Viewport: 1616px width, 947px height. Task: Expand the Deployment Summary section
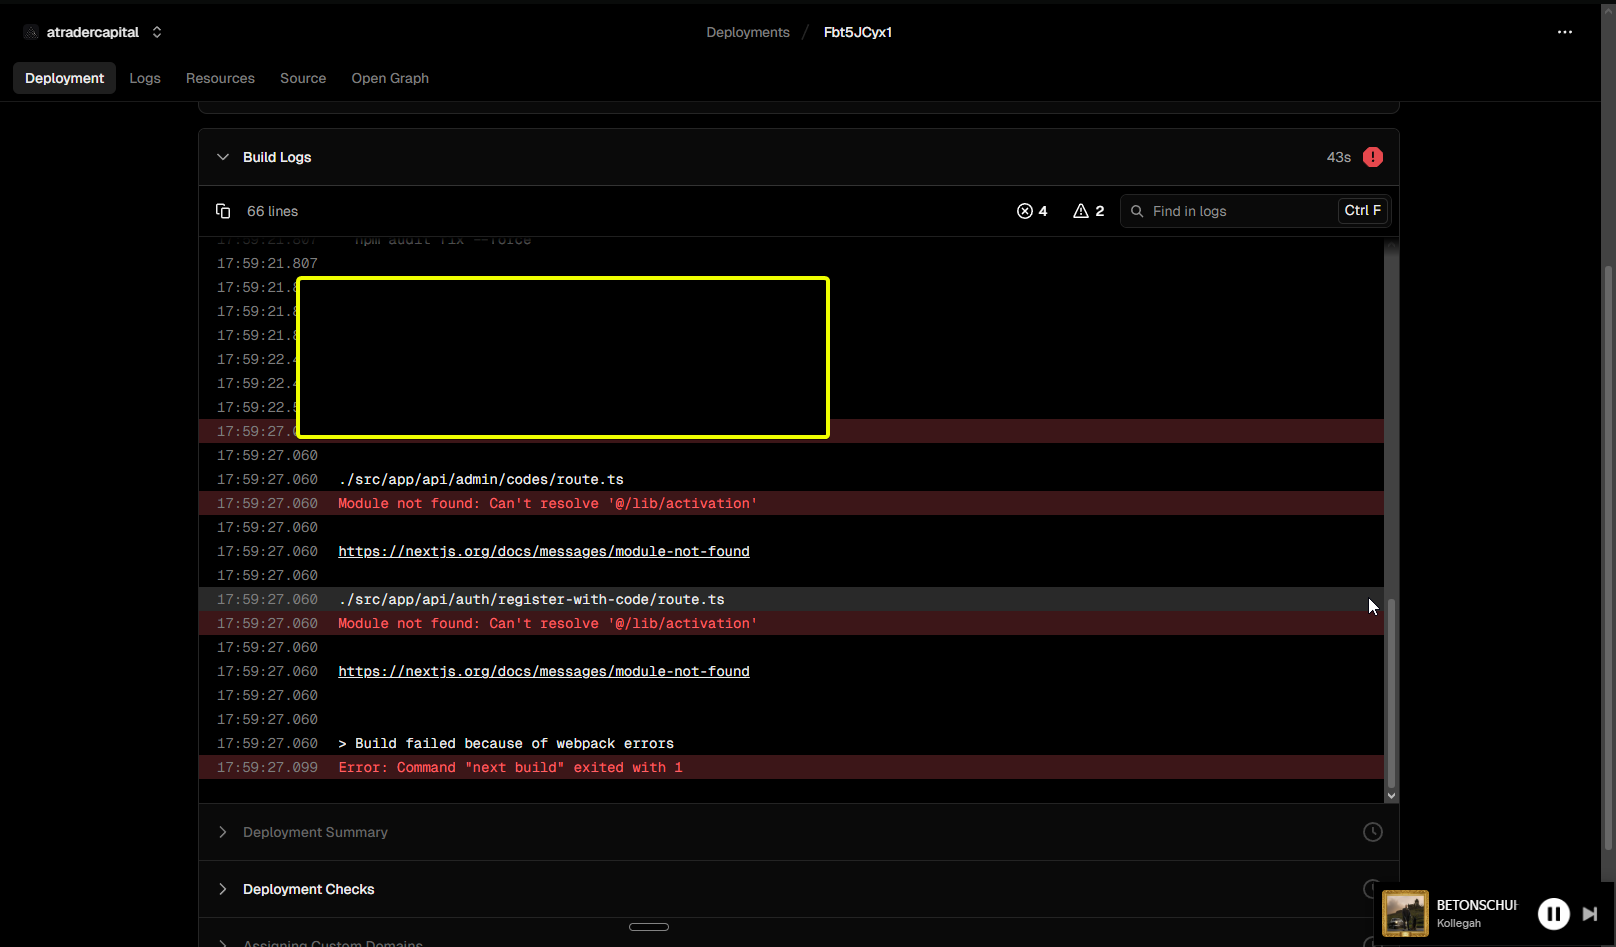coord(315,832)
